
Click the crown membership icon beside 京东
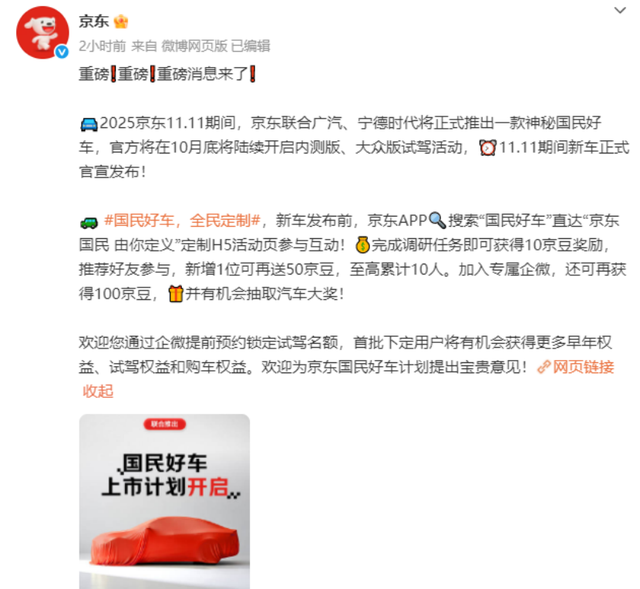click(x=121, y=22)
